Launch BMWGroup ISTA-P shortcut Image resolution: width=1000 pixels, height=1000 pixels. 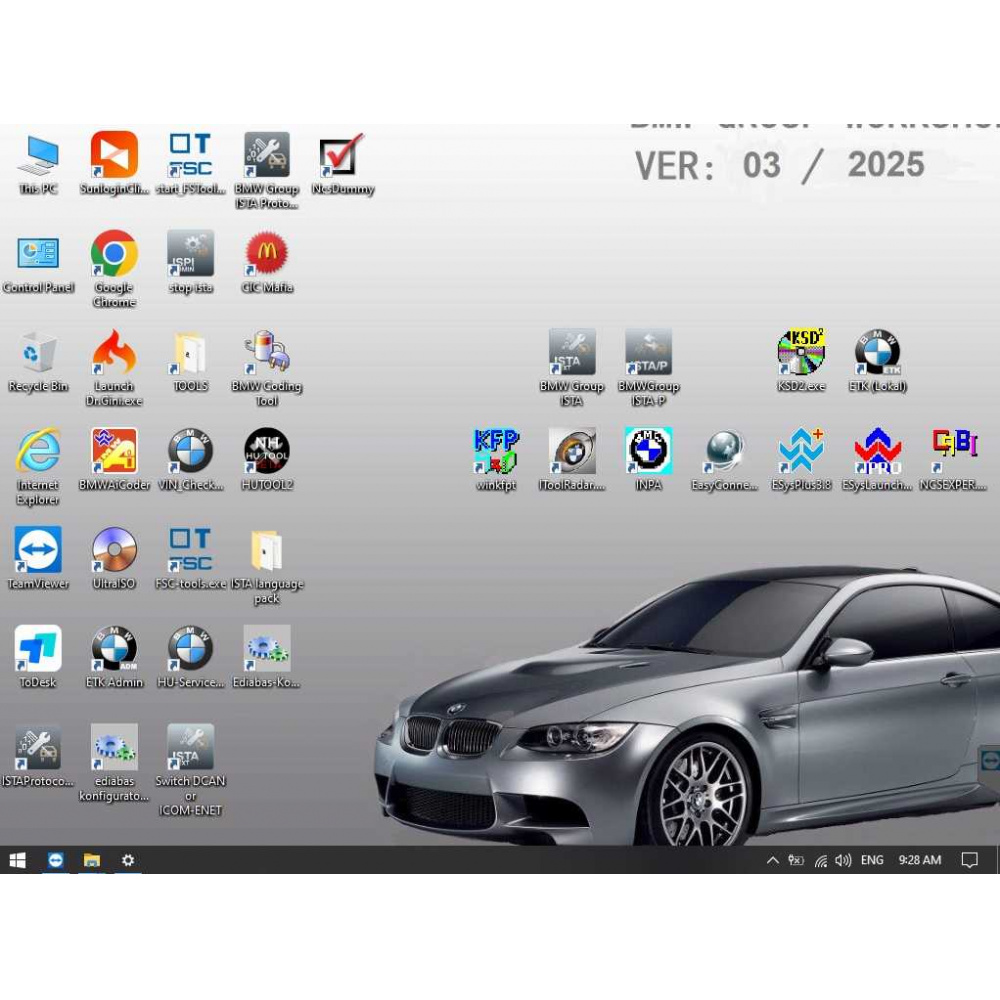pos(648,368)
